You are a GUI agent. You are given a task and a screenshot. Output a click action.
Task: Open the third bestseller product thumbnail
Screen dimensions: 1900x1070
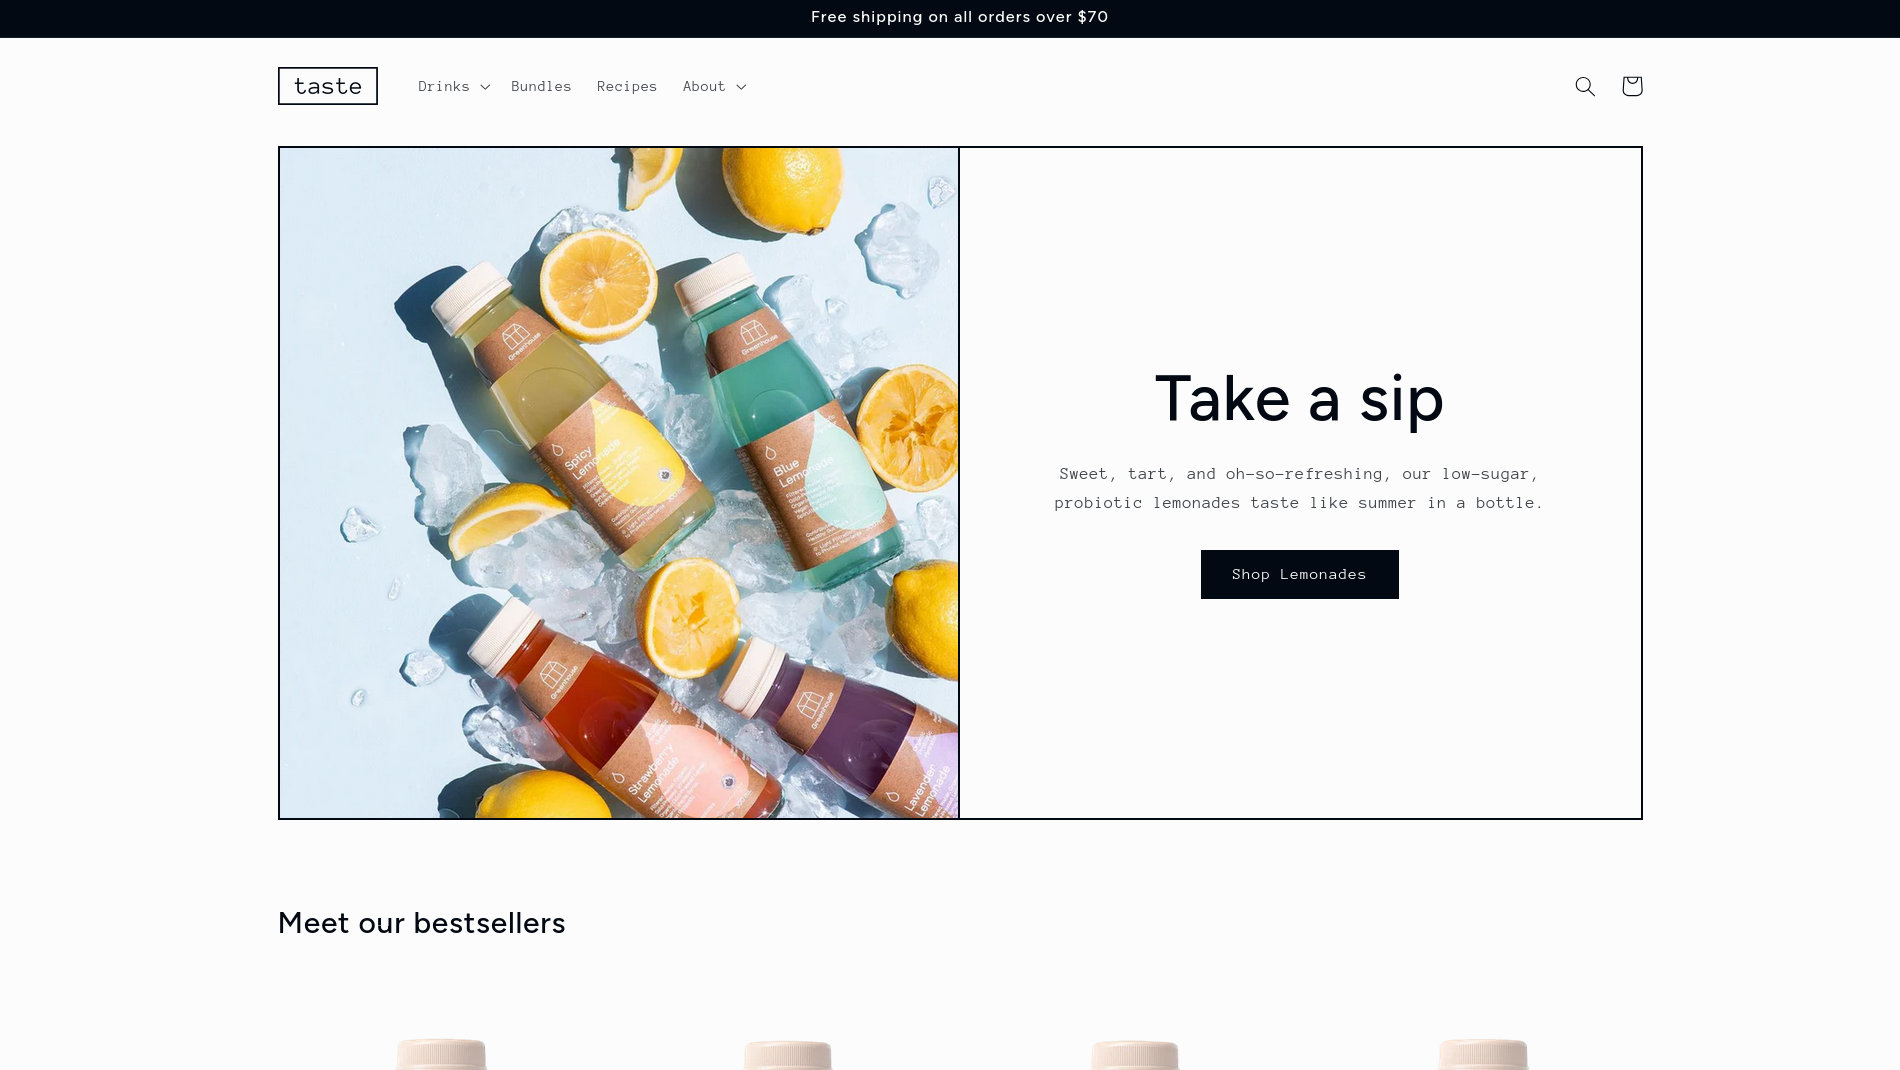(x=1134, y=1054)
